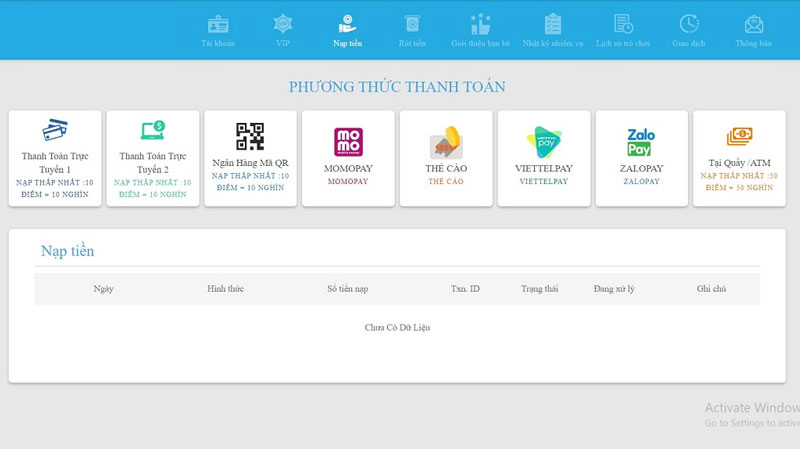Choose Thanh Toán Trực Tuyến 1 option
The height and width of the screenshot is (449, 800).
(x=55, y=158)
